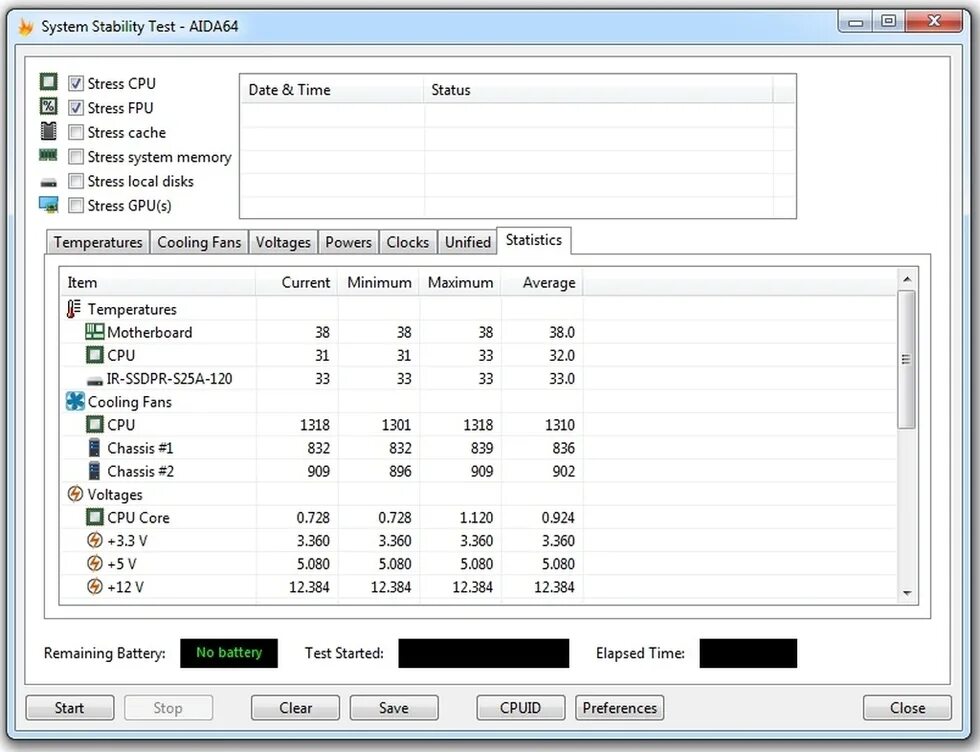Click the IR-SSDPR-S25A-120 drive icon
This screenshot has height=752, width=980.
94,380
